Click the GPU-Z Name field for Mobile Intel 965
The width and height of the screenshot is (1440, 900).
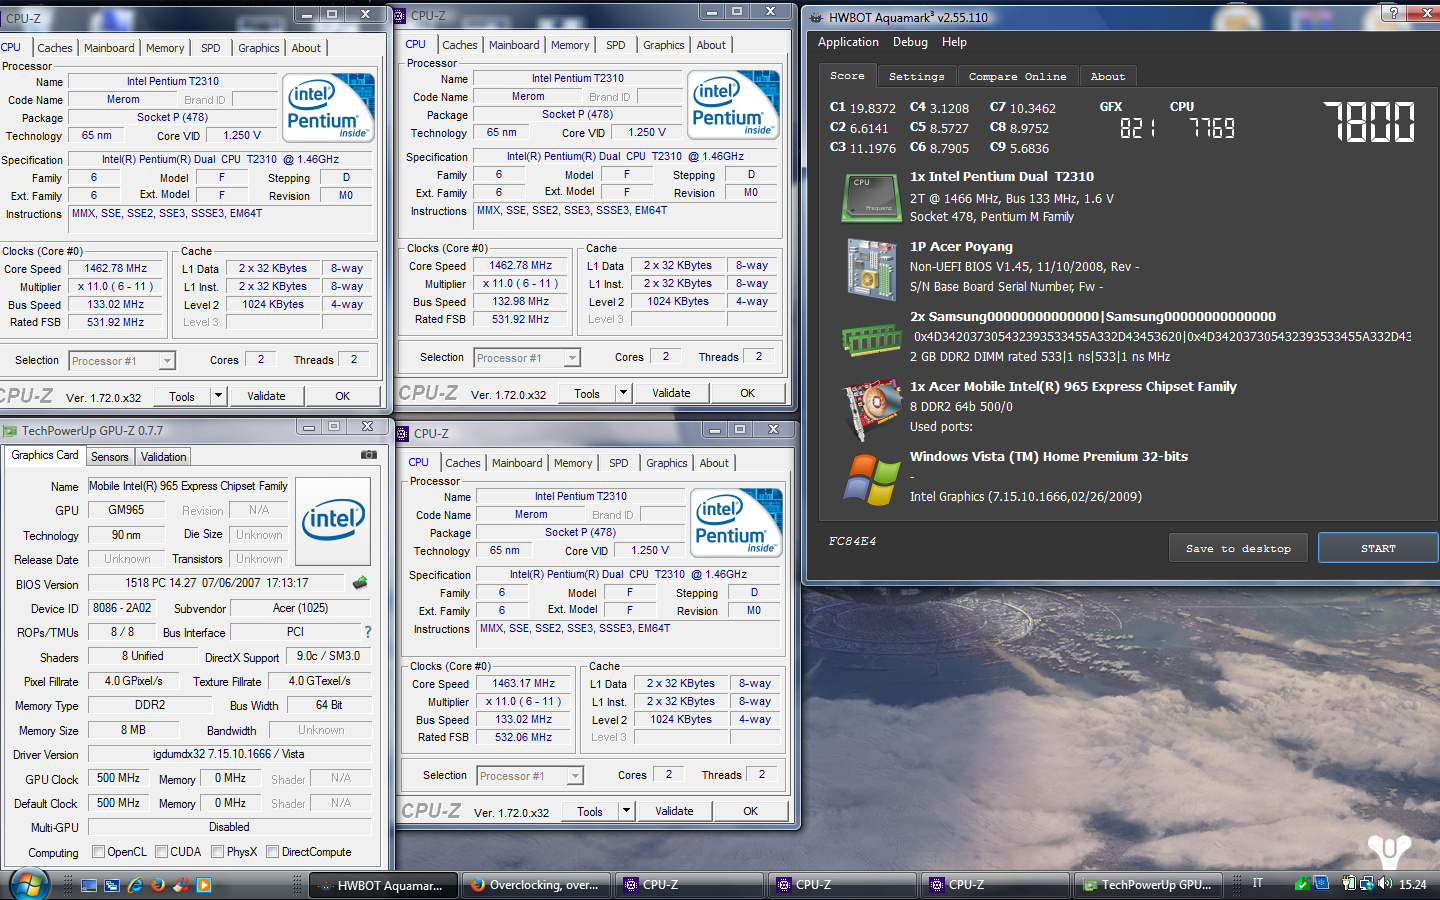click(189, 486)
